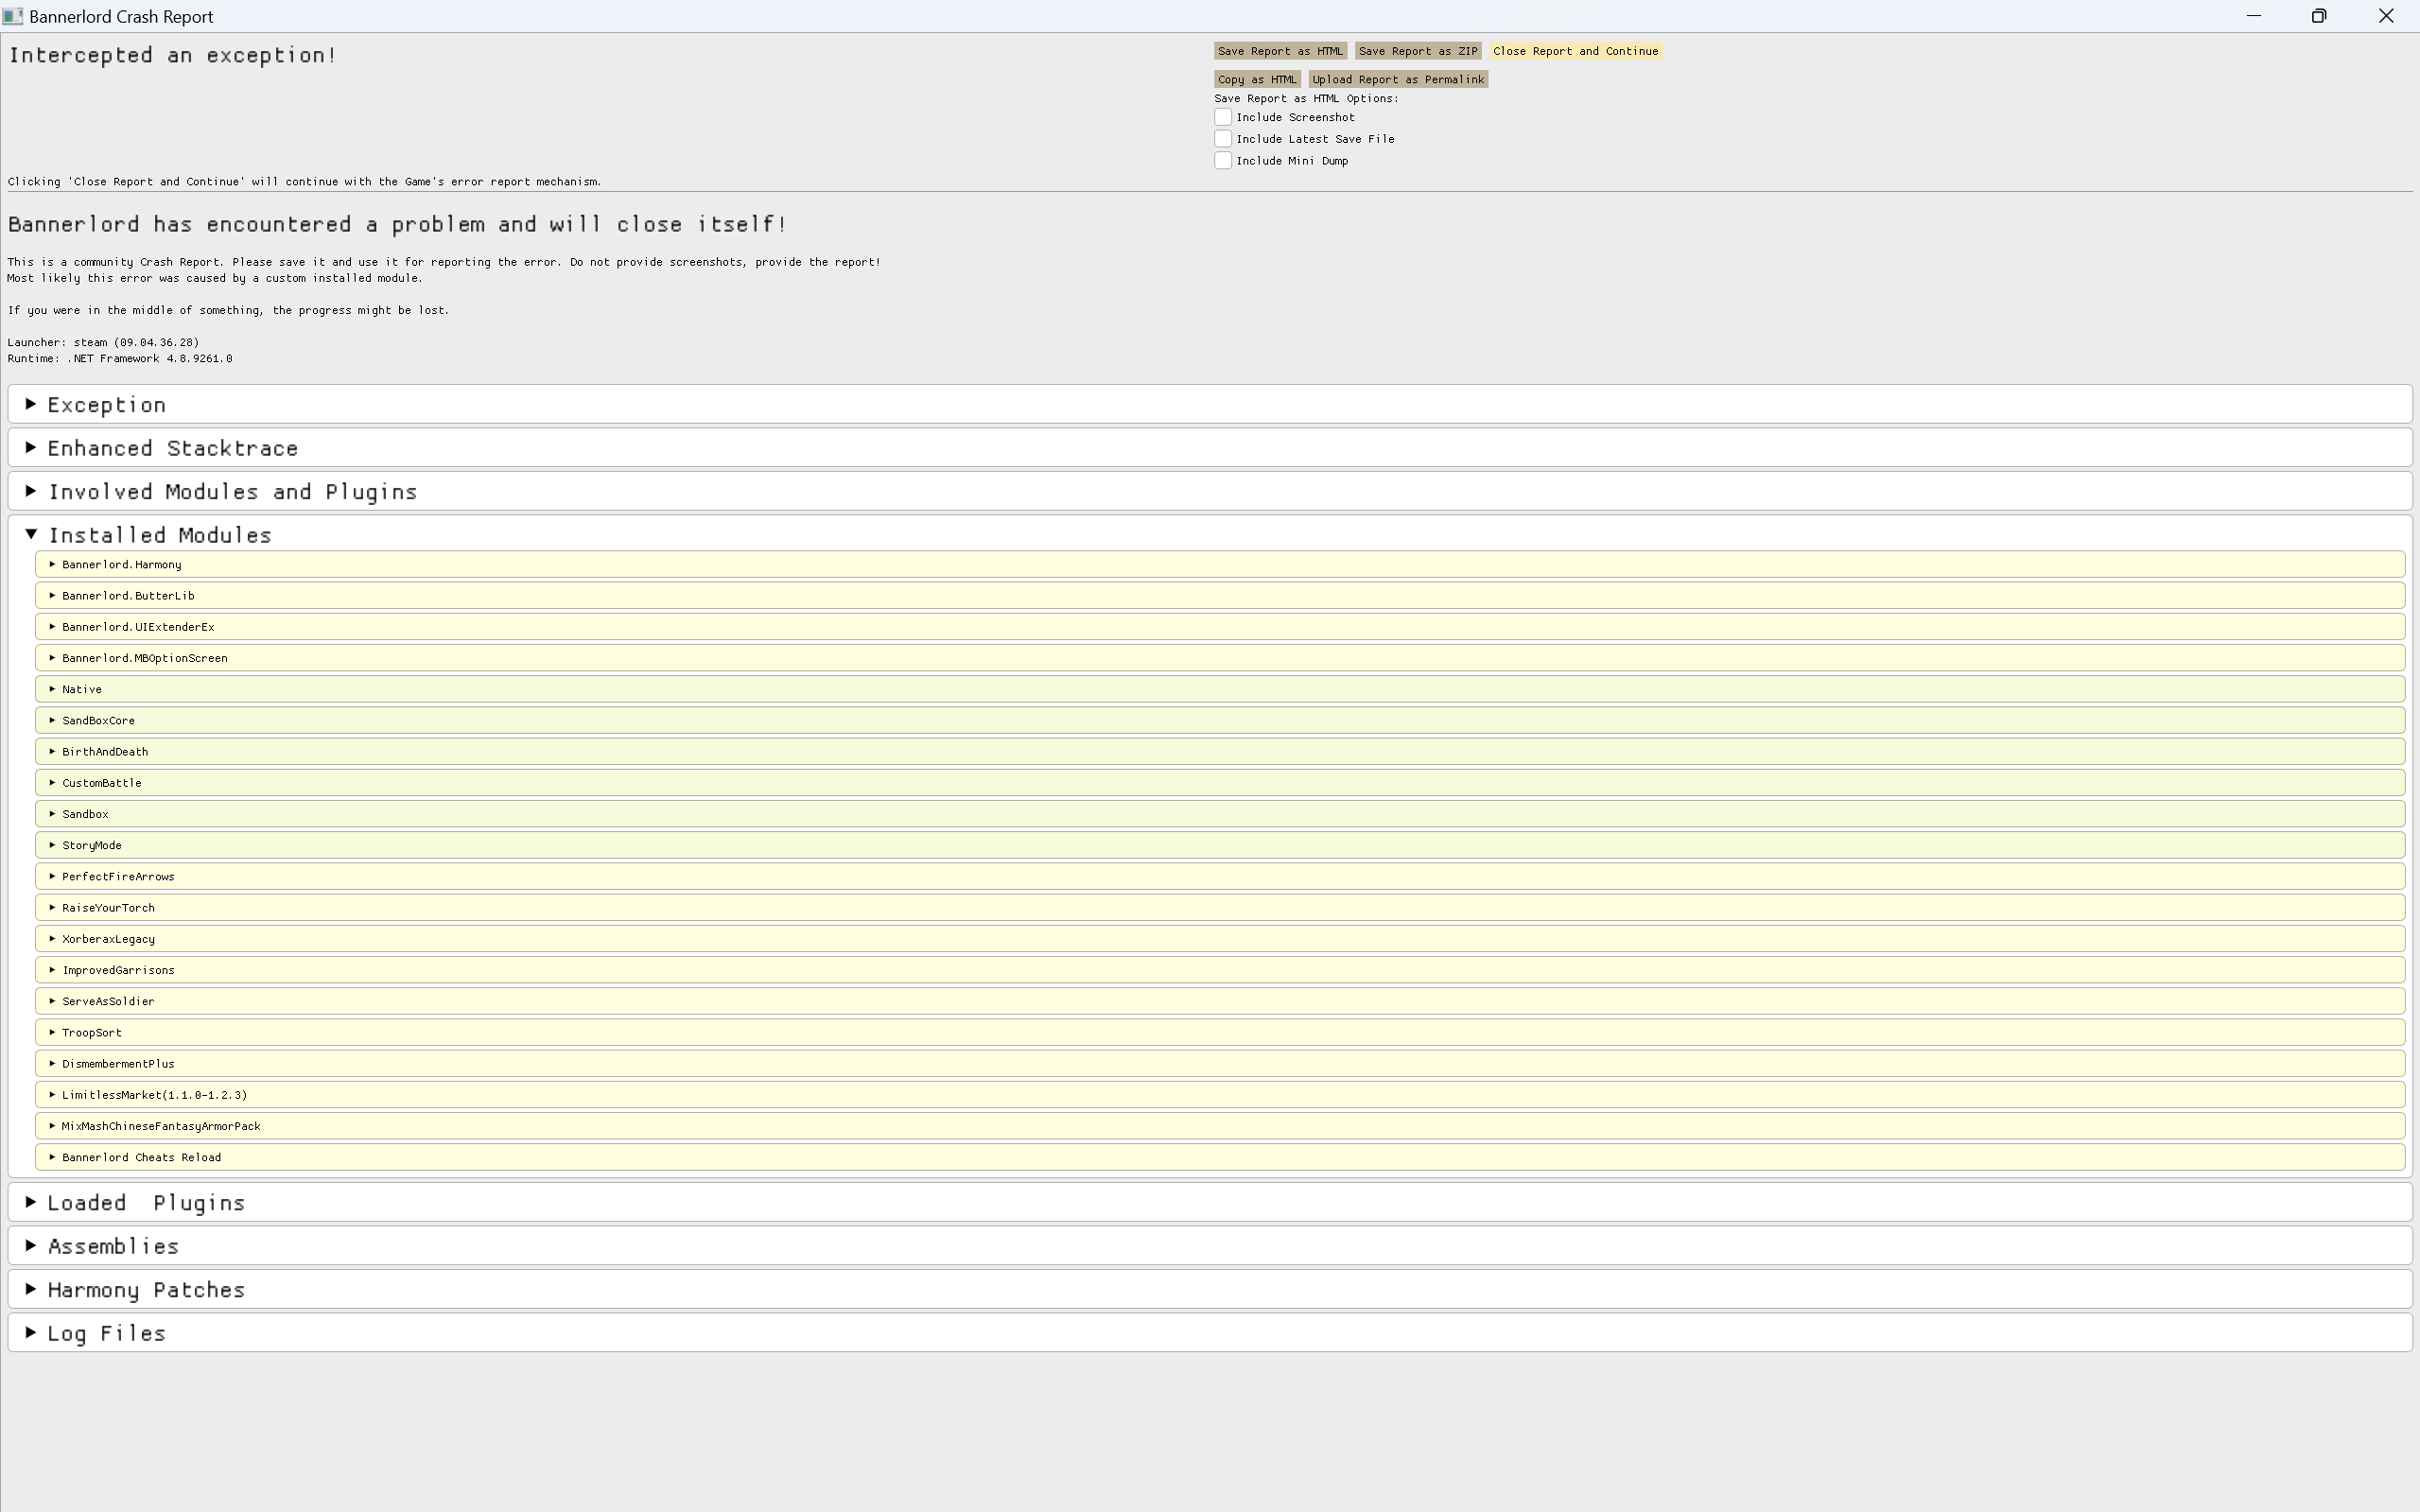2420x1512 pixels.
Task: Expand LimitlessMarket(1.1.0-1.2.3) module row
Action: (x=1220, y=1095)
